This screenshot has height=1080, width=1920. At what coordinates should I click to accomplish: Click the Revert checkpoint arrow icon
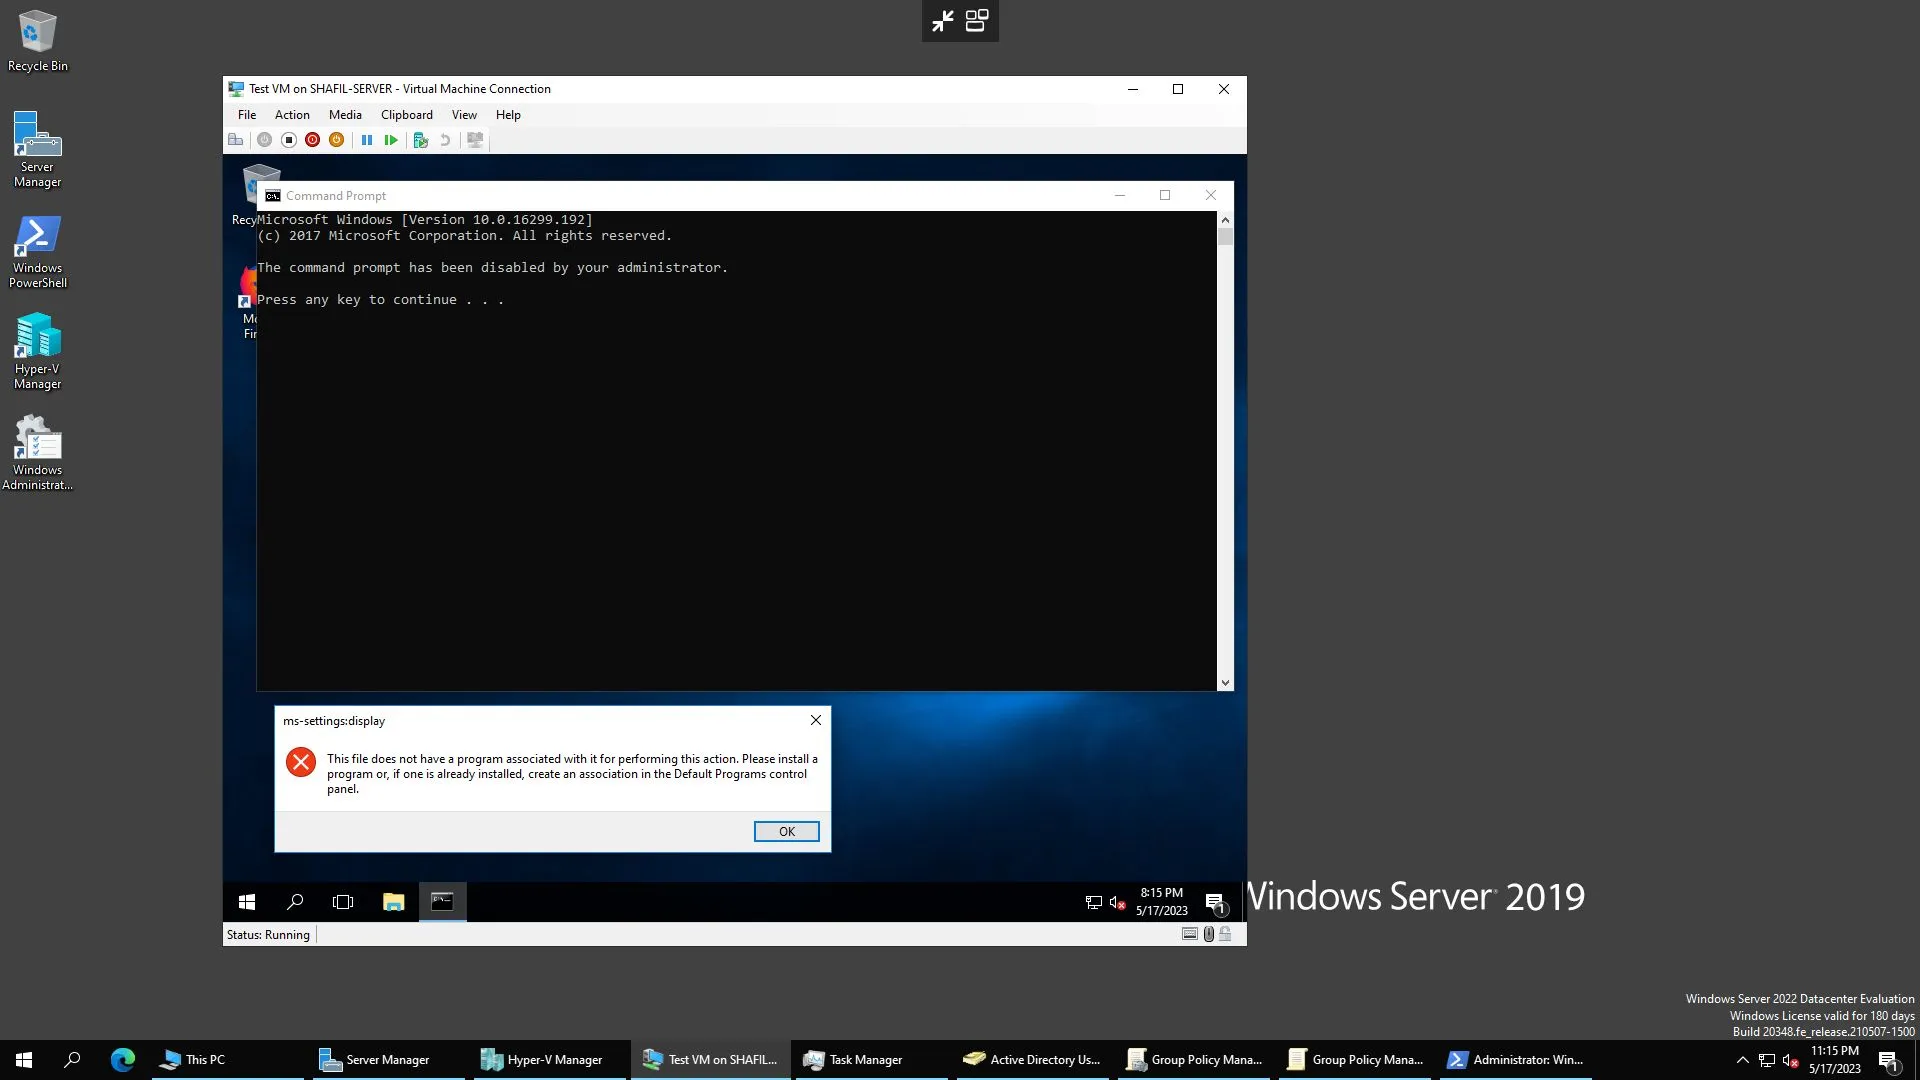(x=445, y=140)
